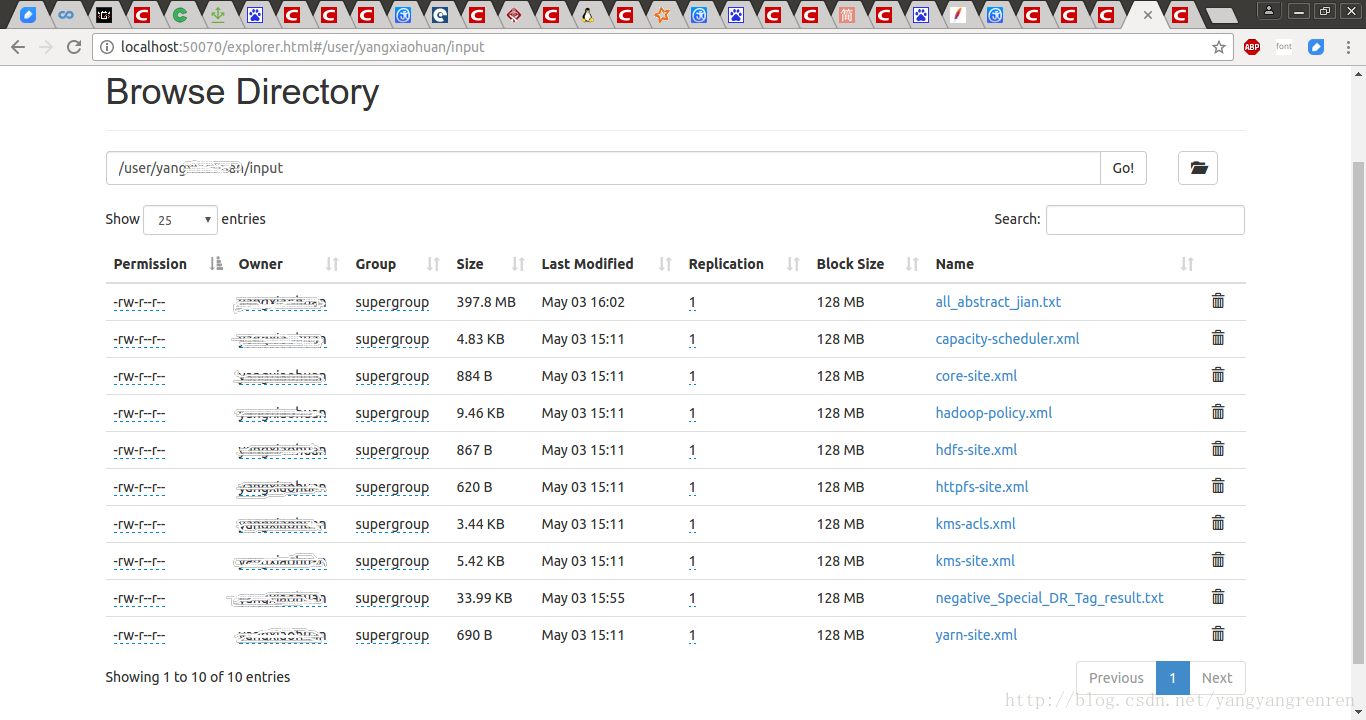
Task: Delete capacity-scheduler.xml using the trash icon
Action: 1218,338
